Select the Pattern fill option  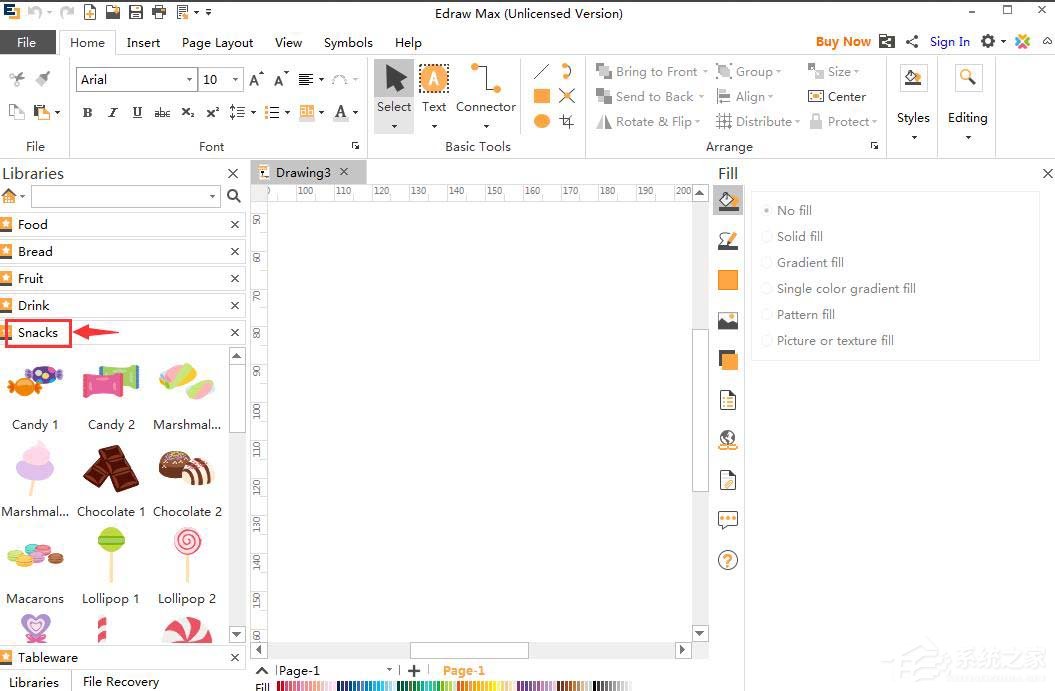(805, 315)
